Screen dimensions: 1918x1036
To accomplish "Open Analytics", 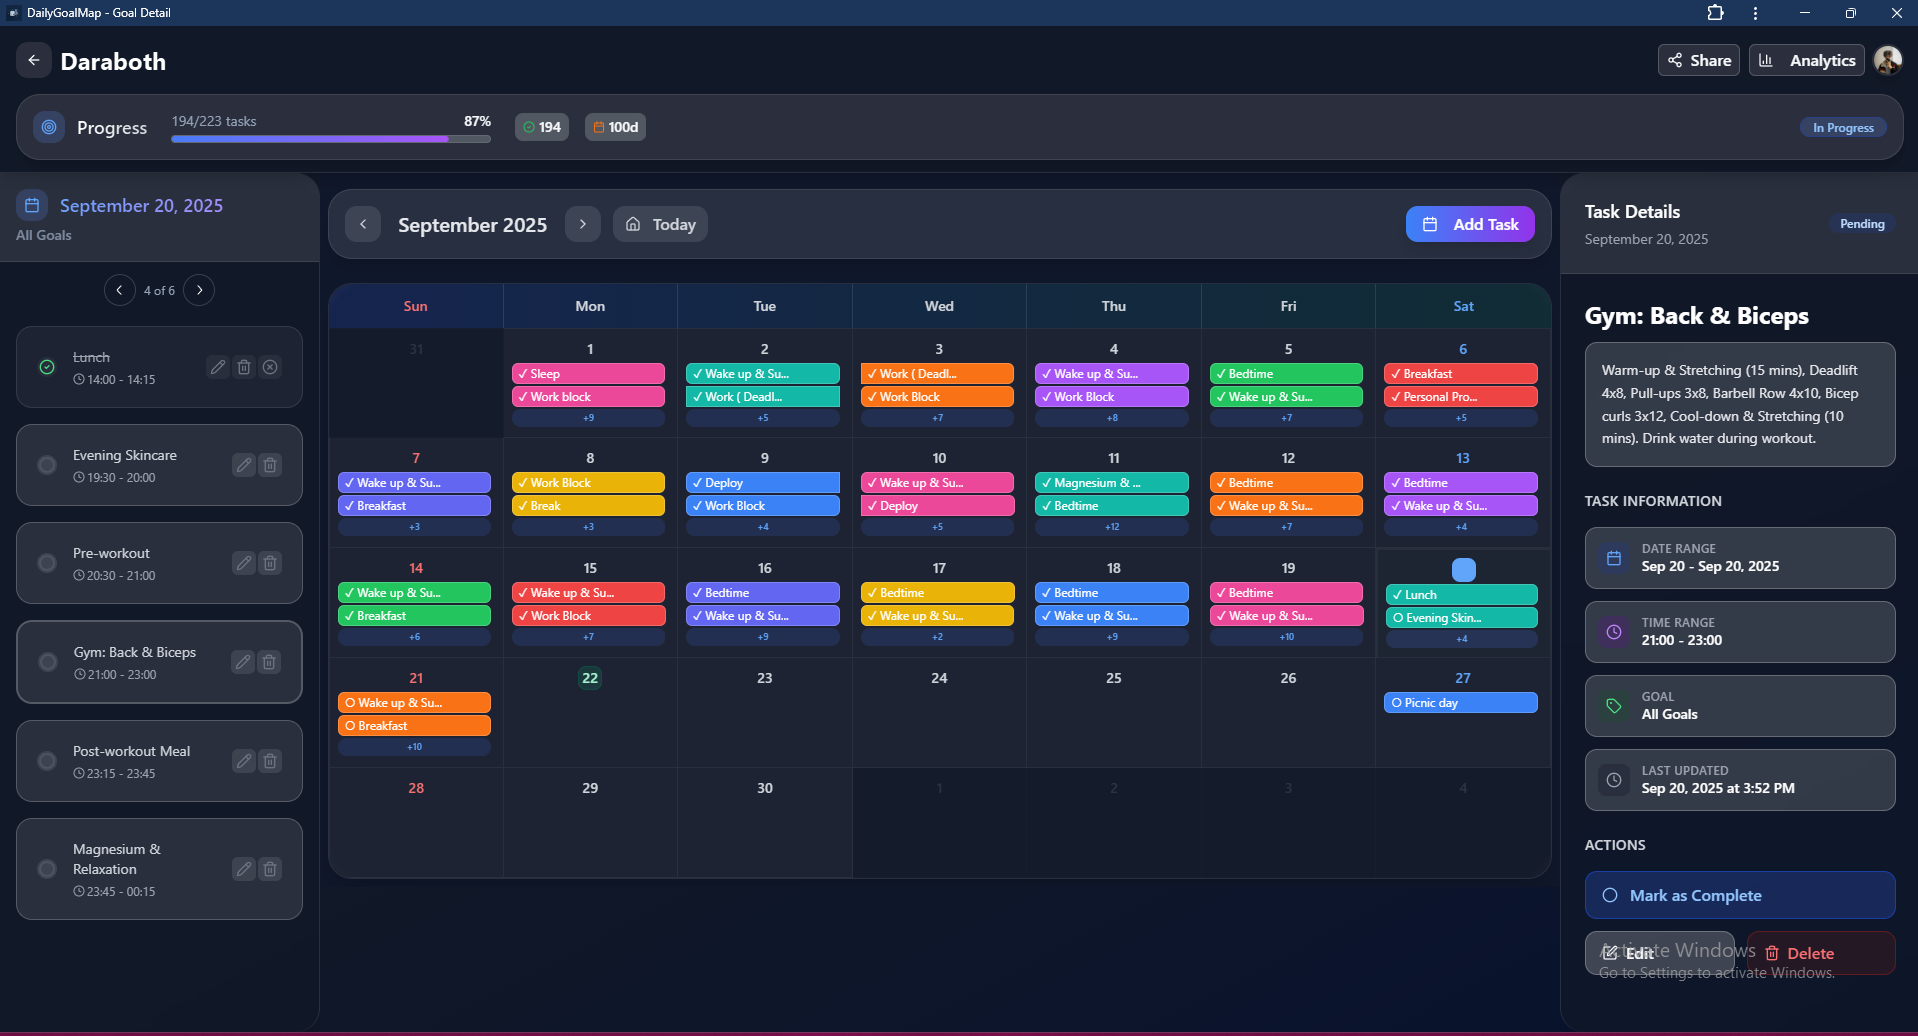I will coord(1806,61).
